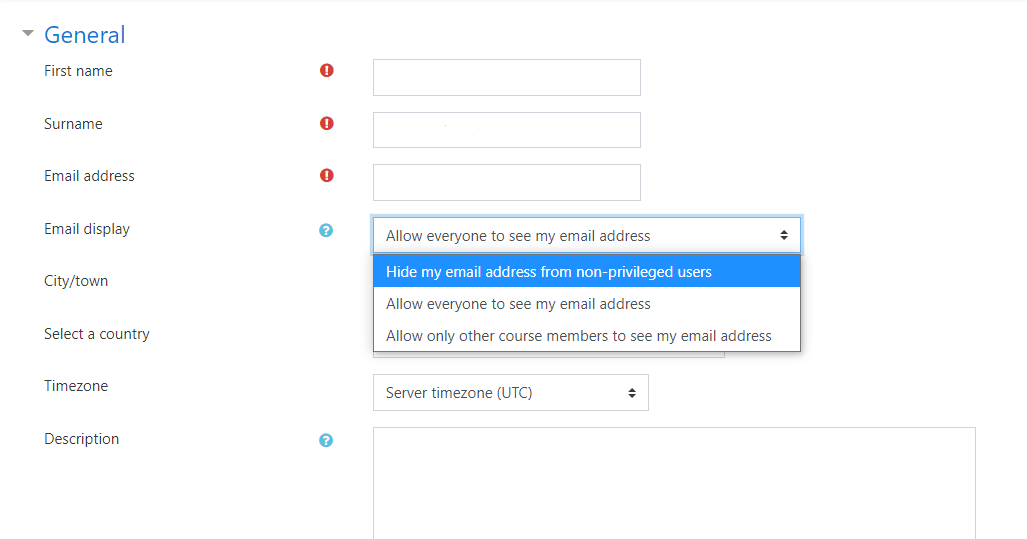The height and width of the screenshot is (539, 1027).
Task: Focus the Email address text field
Action: (507, 182)
